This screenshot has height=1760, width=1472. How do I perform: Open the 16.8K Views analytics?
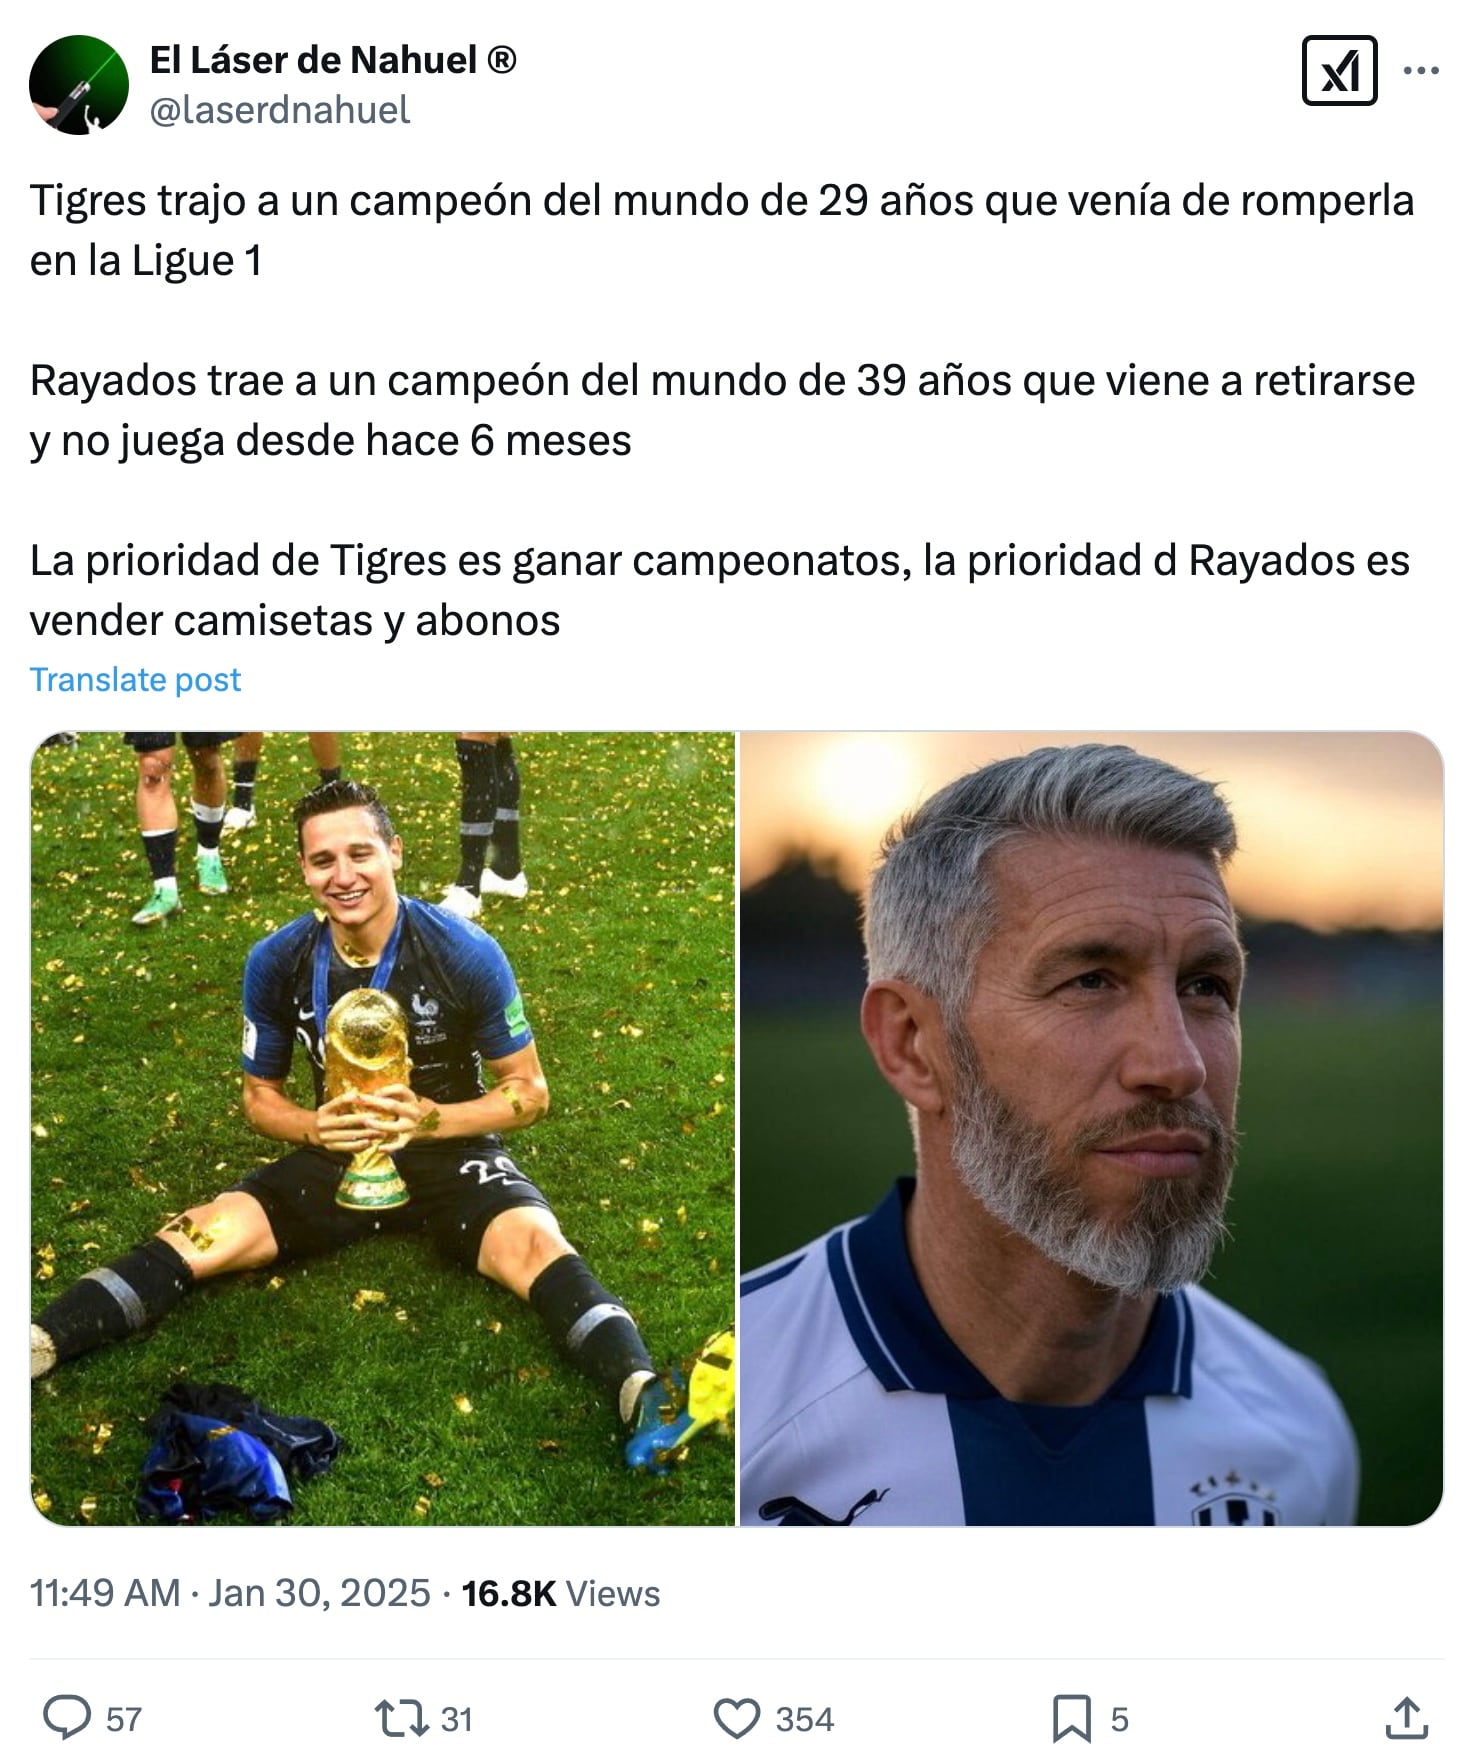(x=560, y=1593)
